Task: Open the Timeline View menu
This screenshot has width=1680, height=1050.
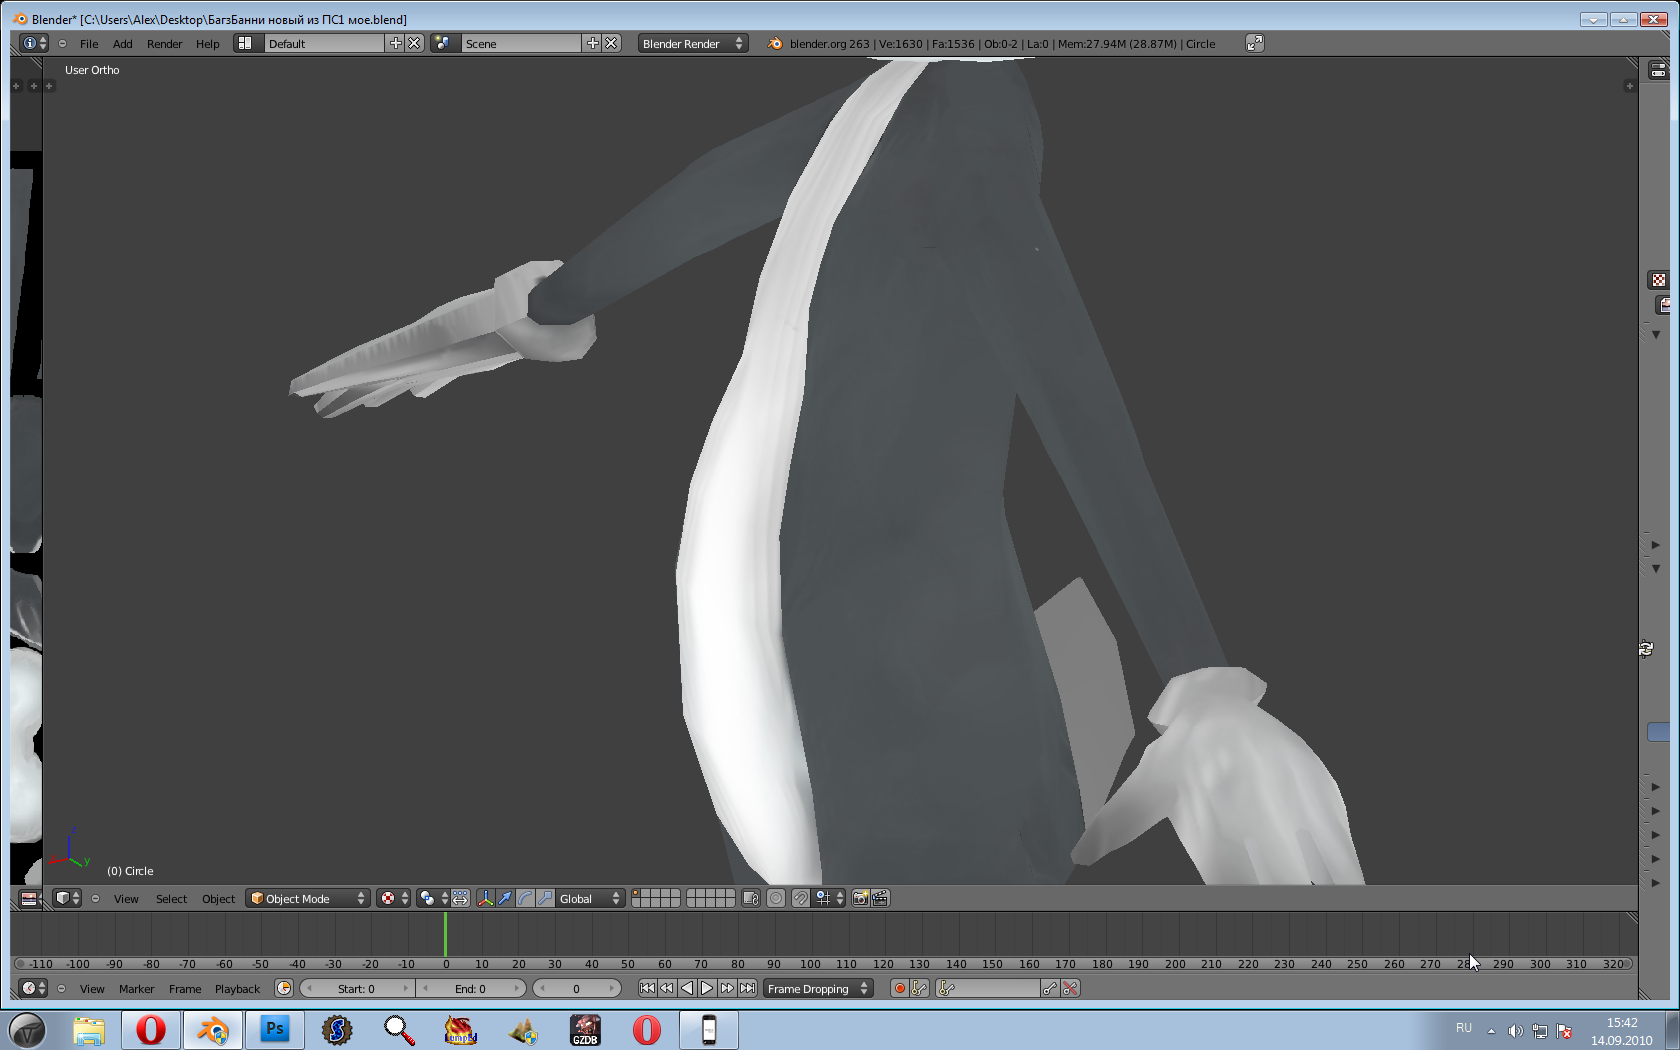Action: click(x=92, y=989)
